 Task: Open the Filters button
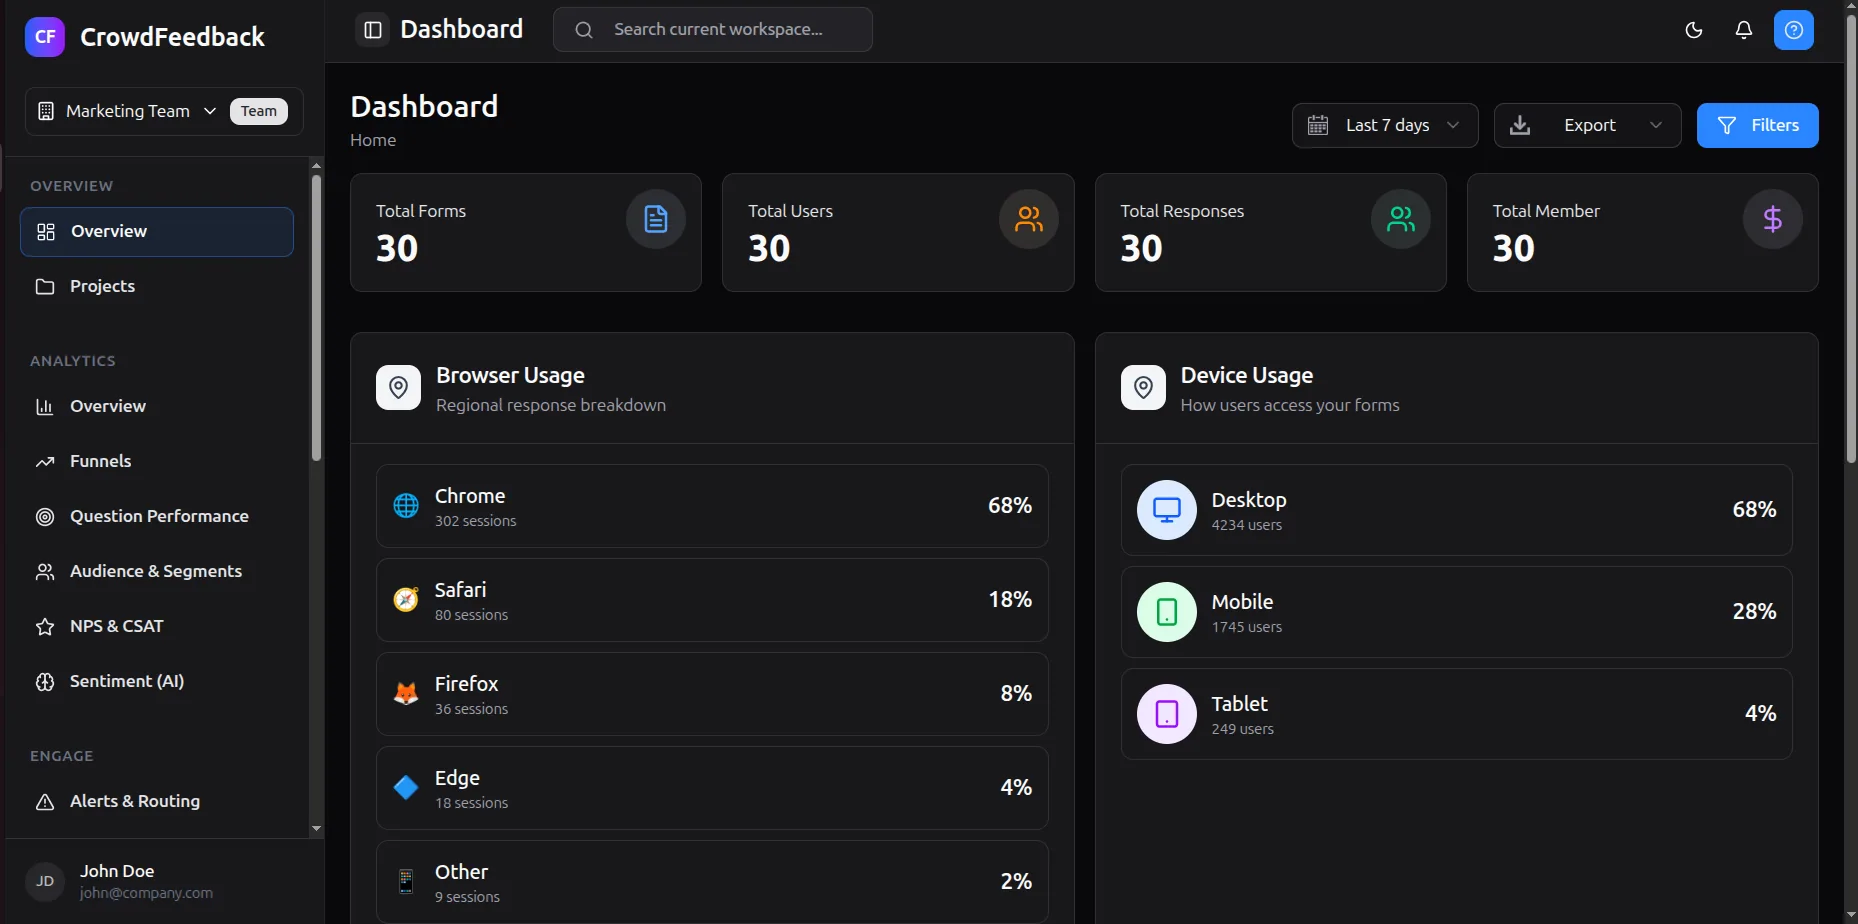(1758, 125)
